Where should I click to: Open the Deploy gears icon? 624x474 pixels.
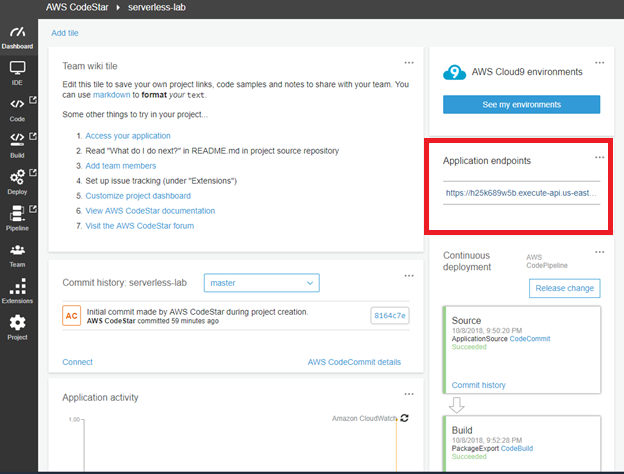tap(17, 177)
